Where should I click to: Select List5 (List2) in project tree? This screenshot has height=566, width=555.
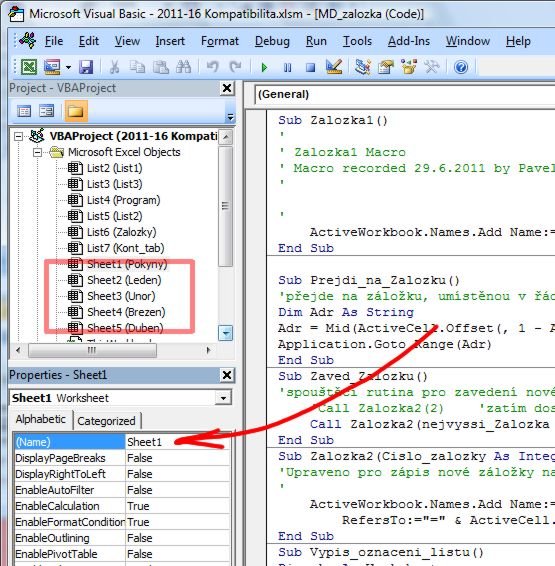pyautogui.click(x=115, y=216)
